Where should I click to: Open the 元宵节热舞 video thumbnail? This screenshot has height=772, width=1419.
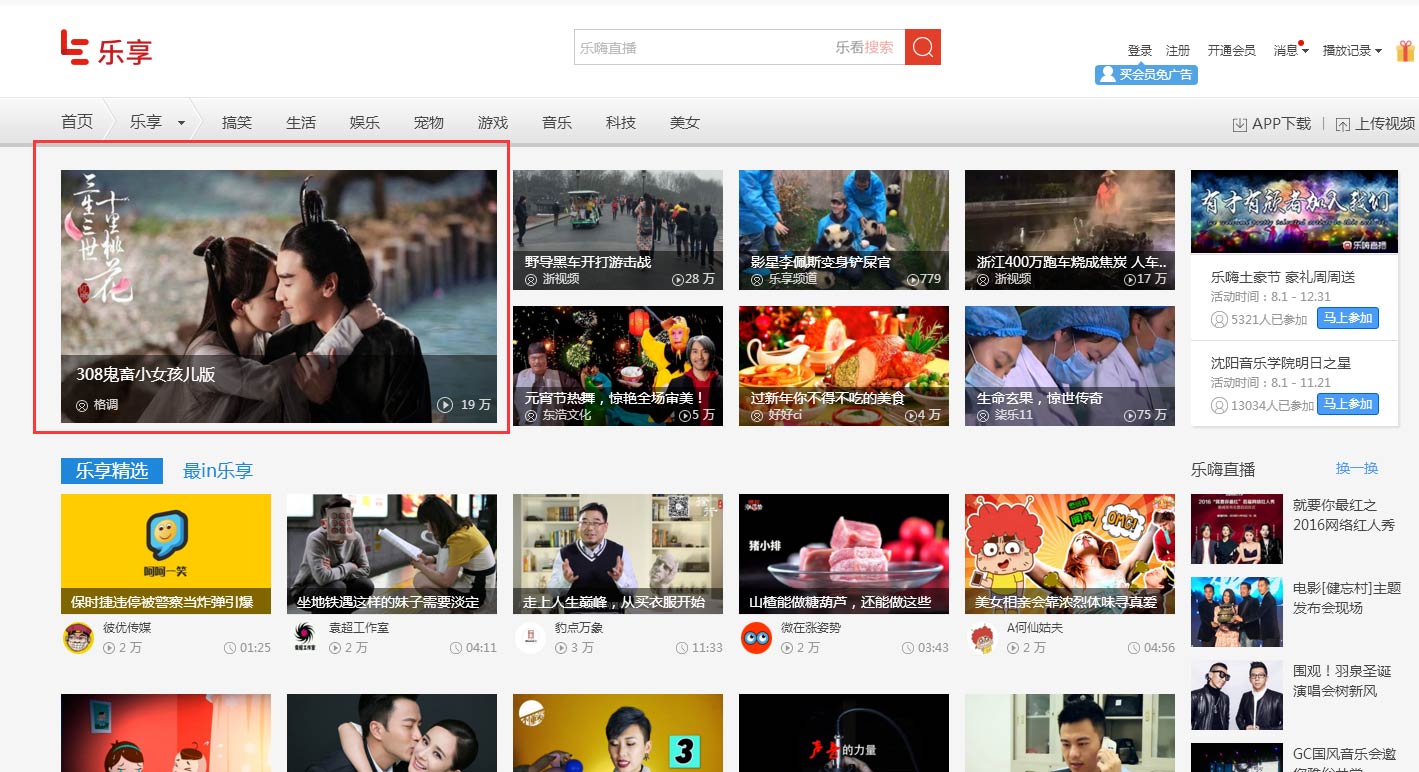click(618, 366)
